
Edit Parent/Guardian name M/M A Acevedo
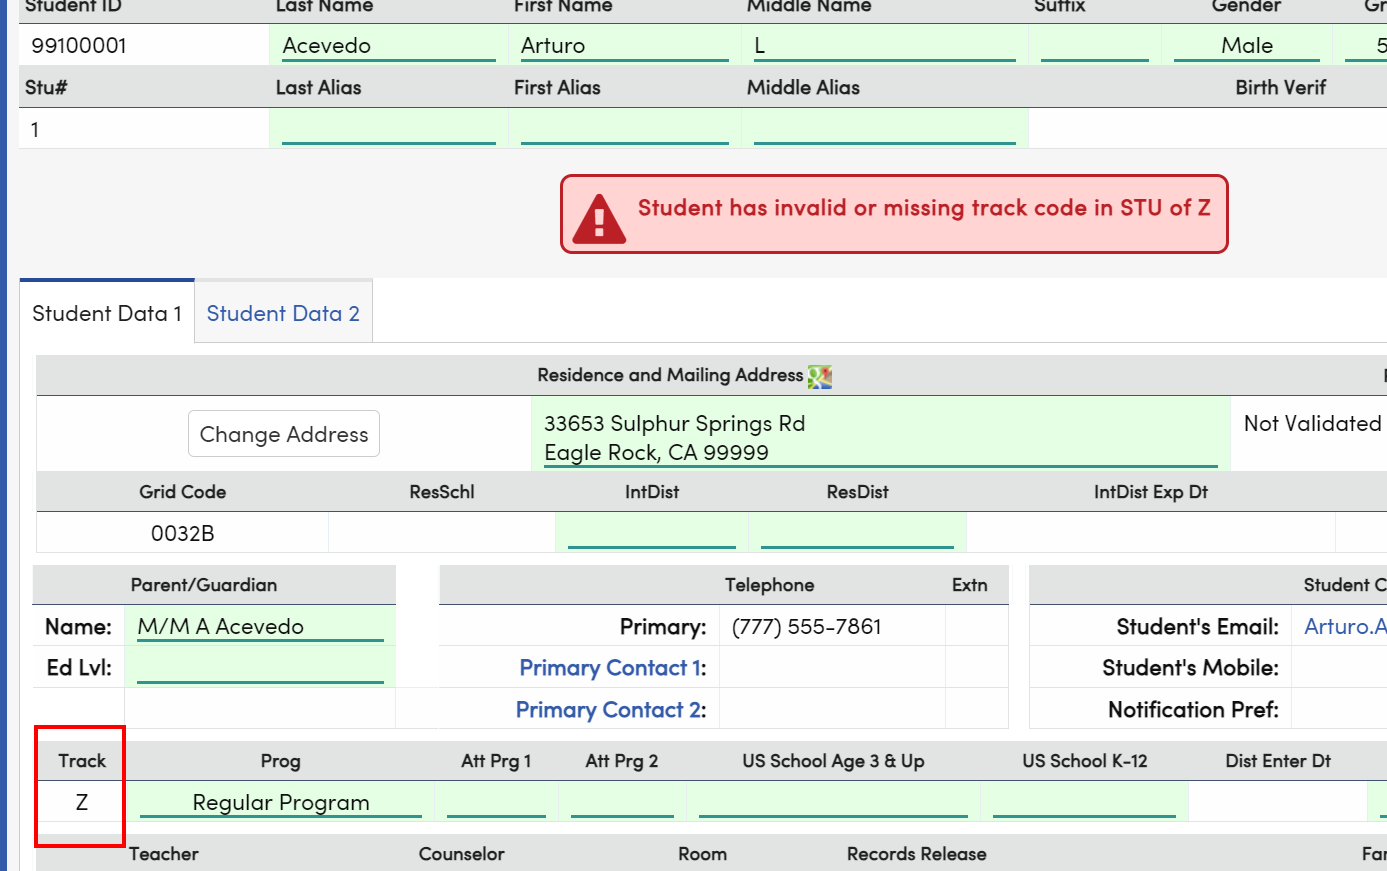[x=260, y=626]
